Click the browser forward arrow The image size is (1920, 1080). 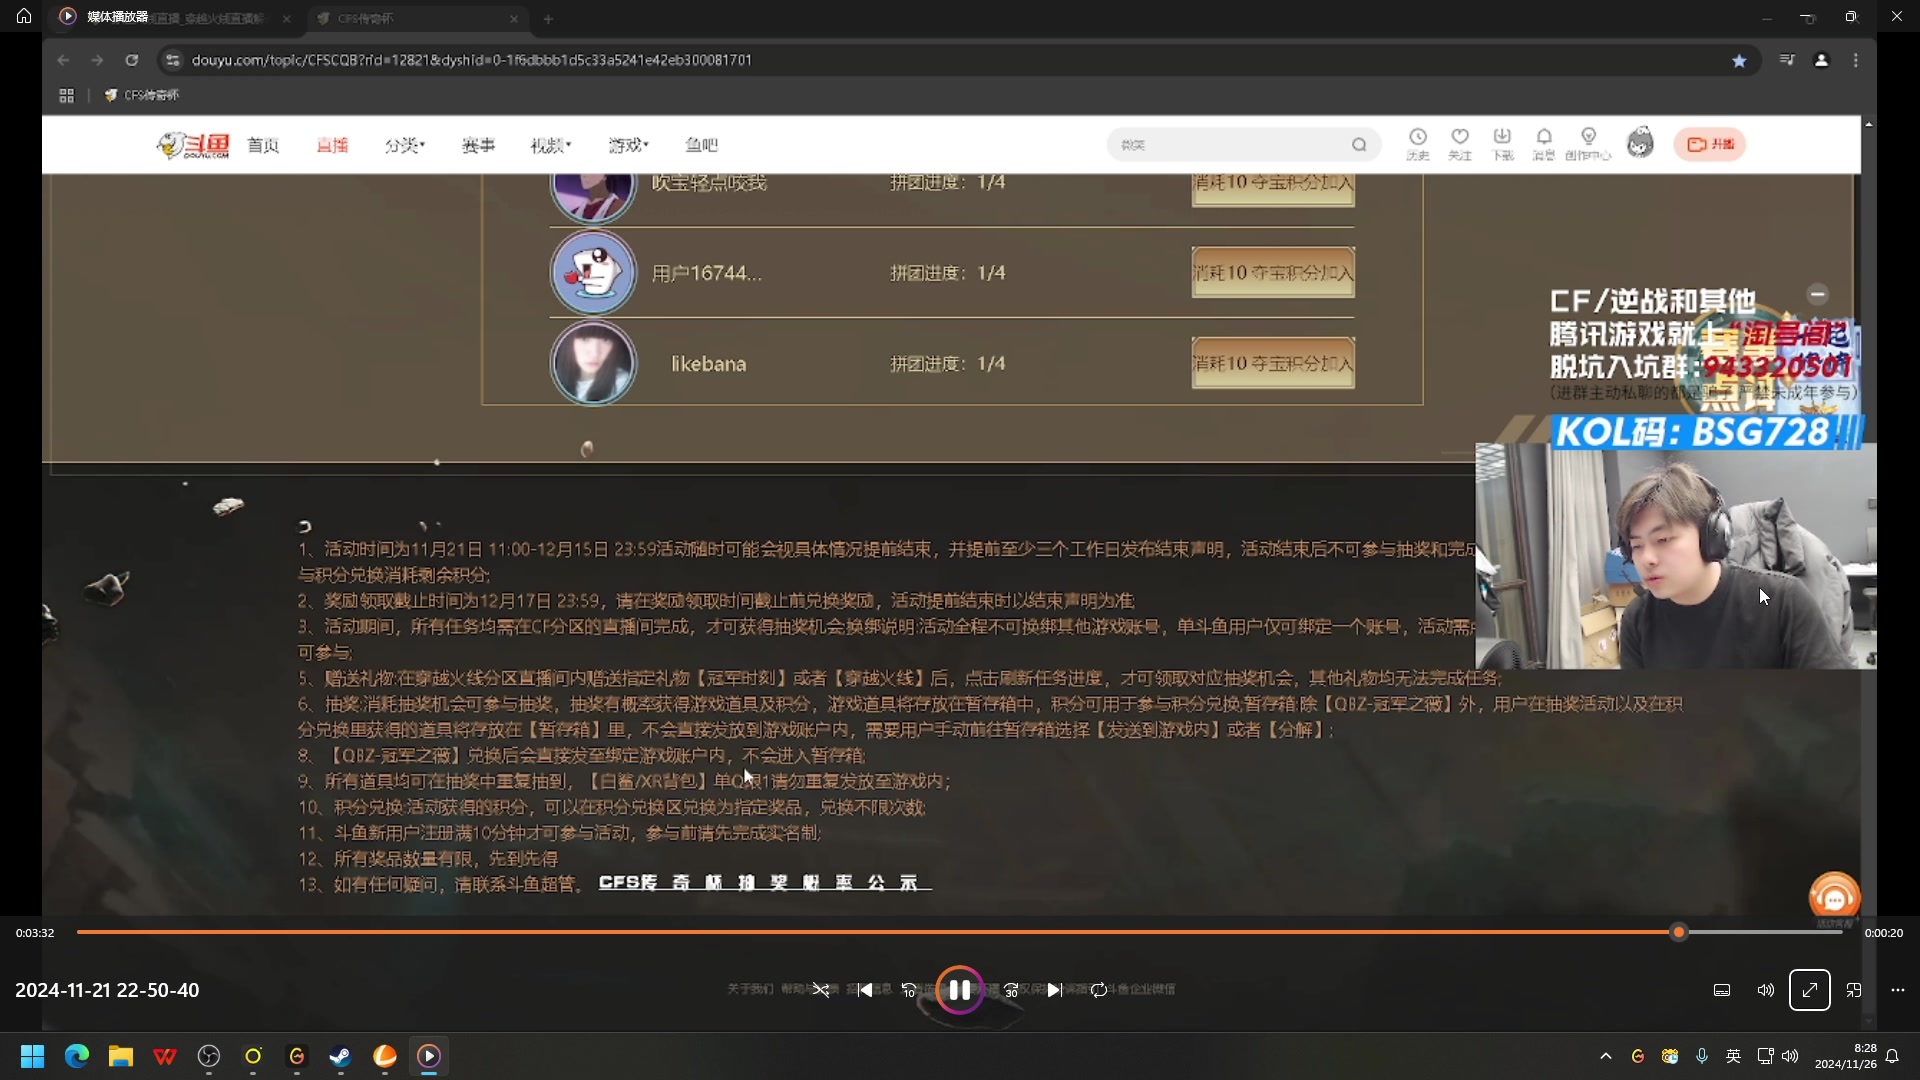pos(97,60)
